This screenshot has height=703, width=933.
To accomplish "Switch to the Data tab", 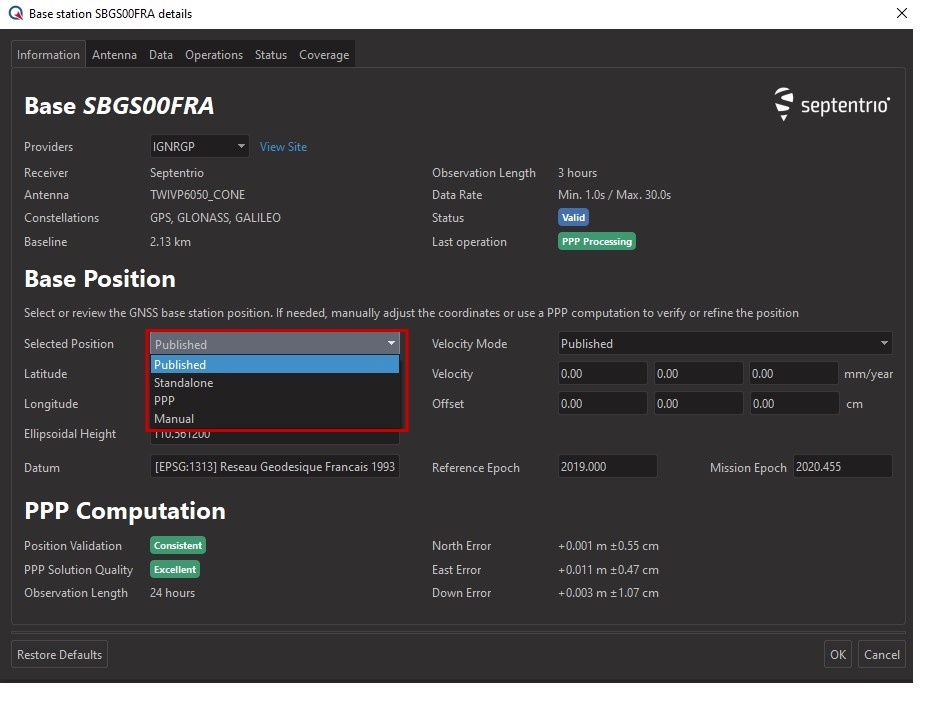I will (161, 55).
